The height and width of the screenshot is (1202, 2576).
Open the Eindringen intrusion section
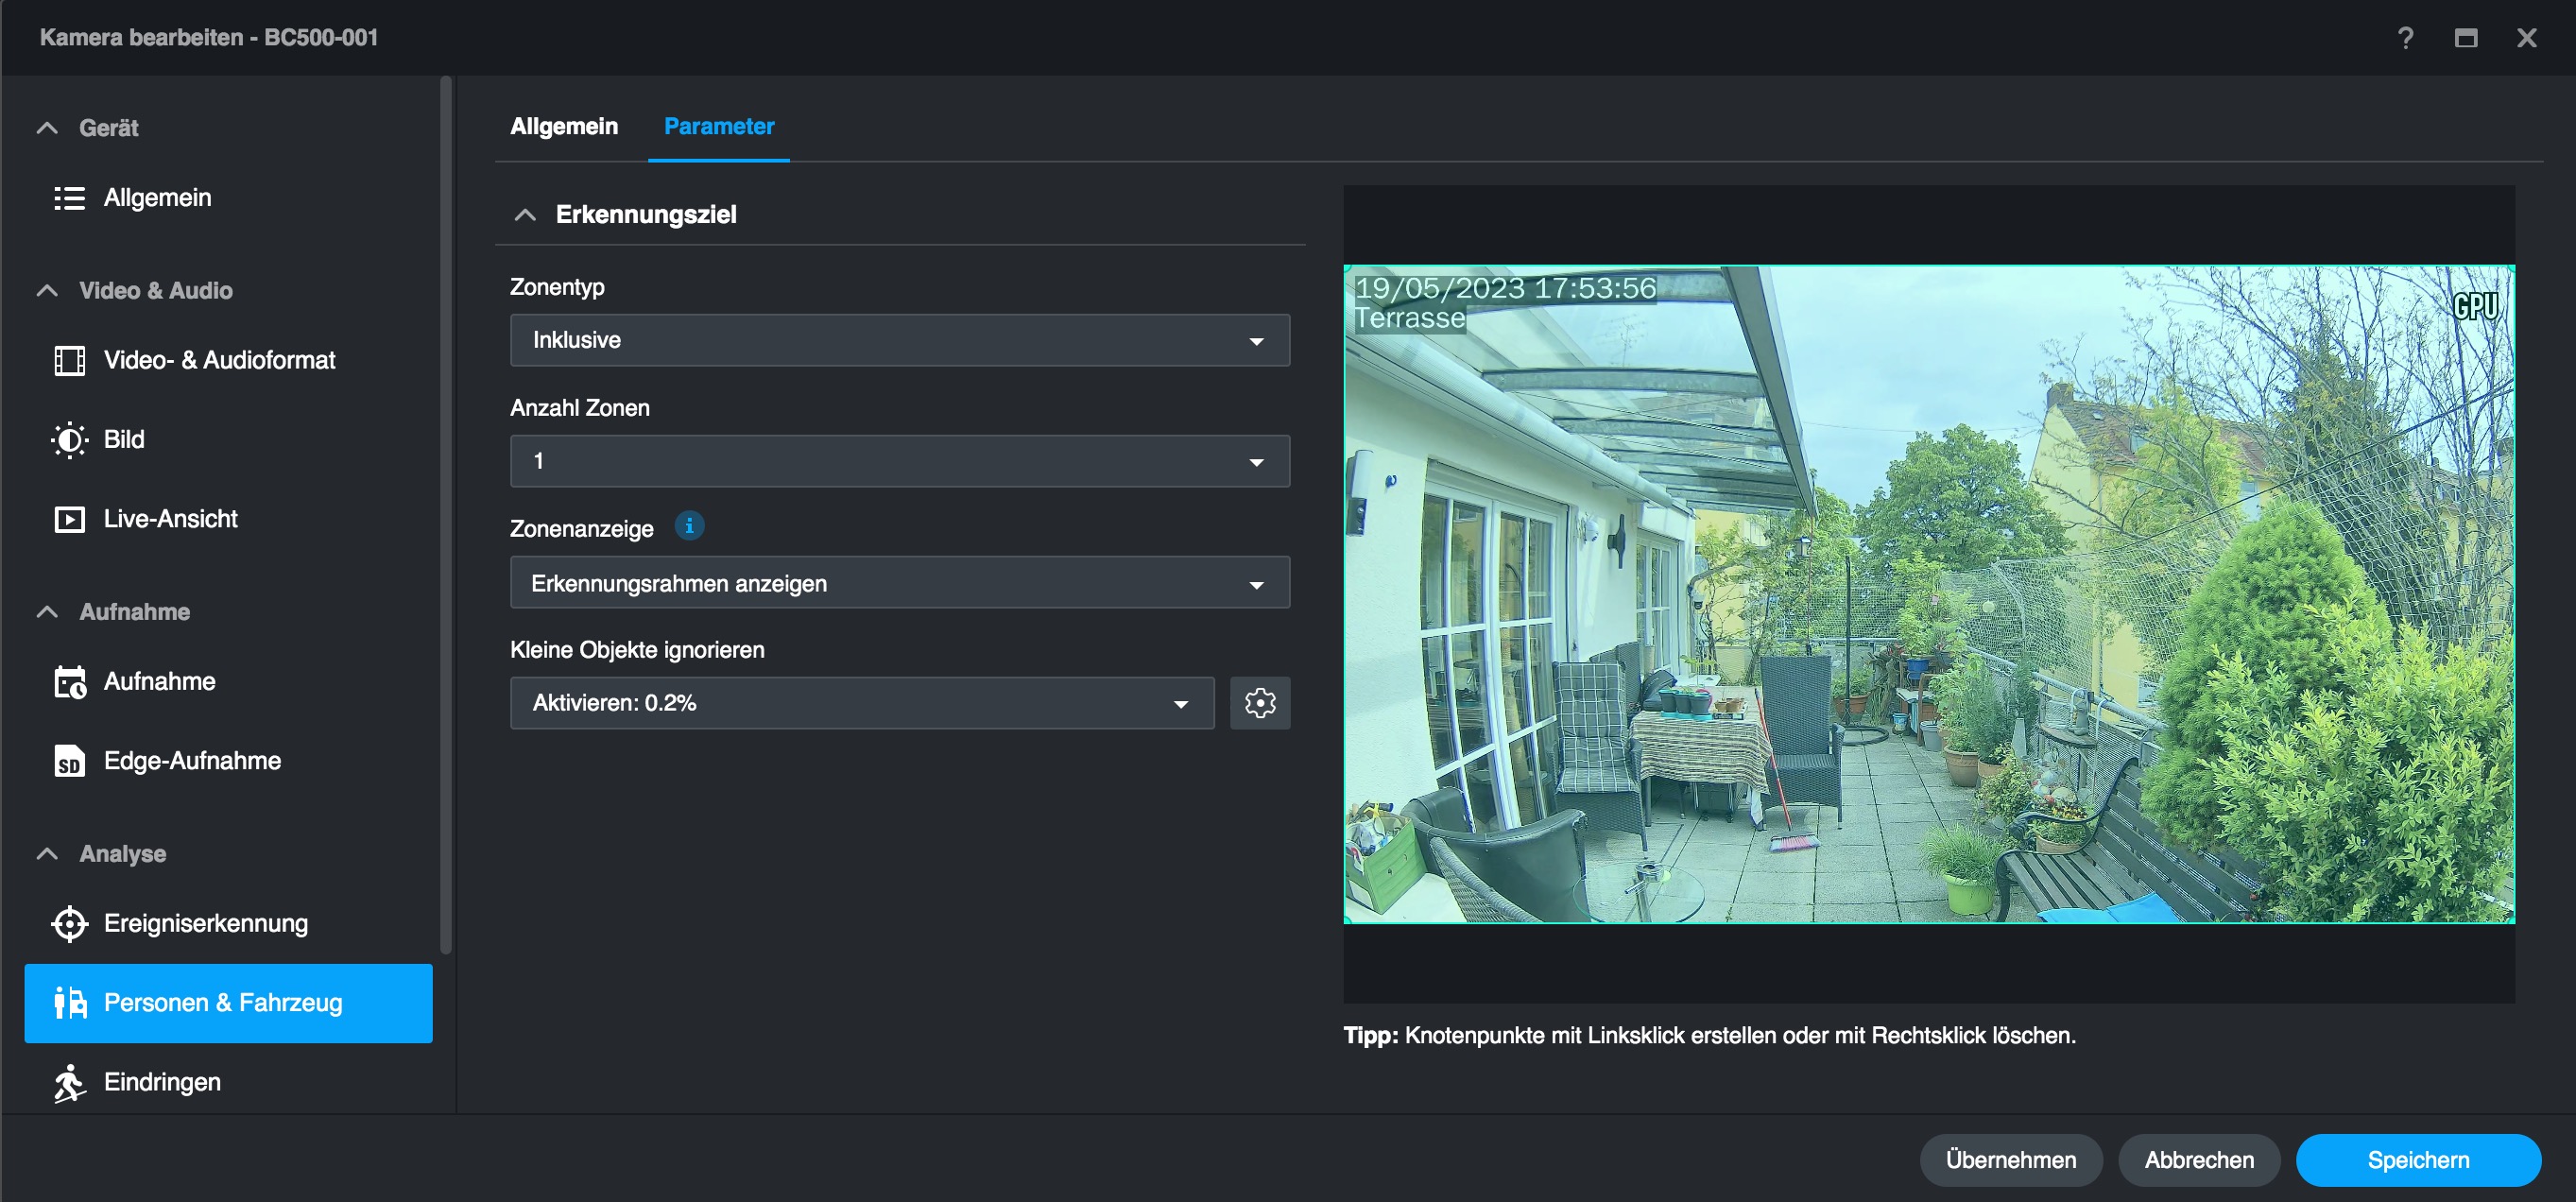162,1082
